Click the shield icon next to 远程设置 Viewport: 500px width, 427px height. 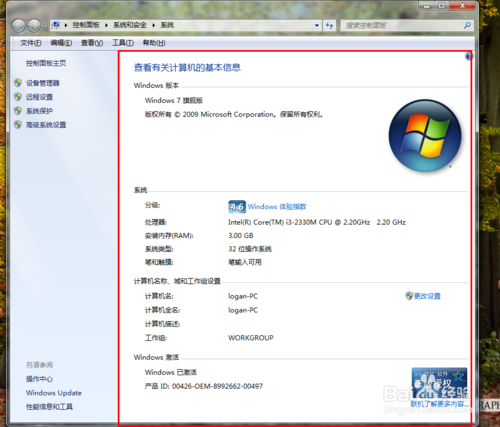pos(18,97)
